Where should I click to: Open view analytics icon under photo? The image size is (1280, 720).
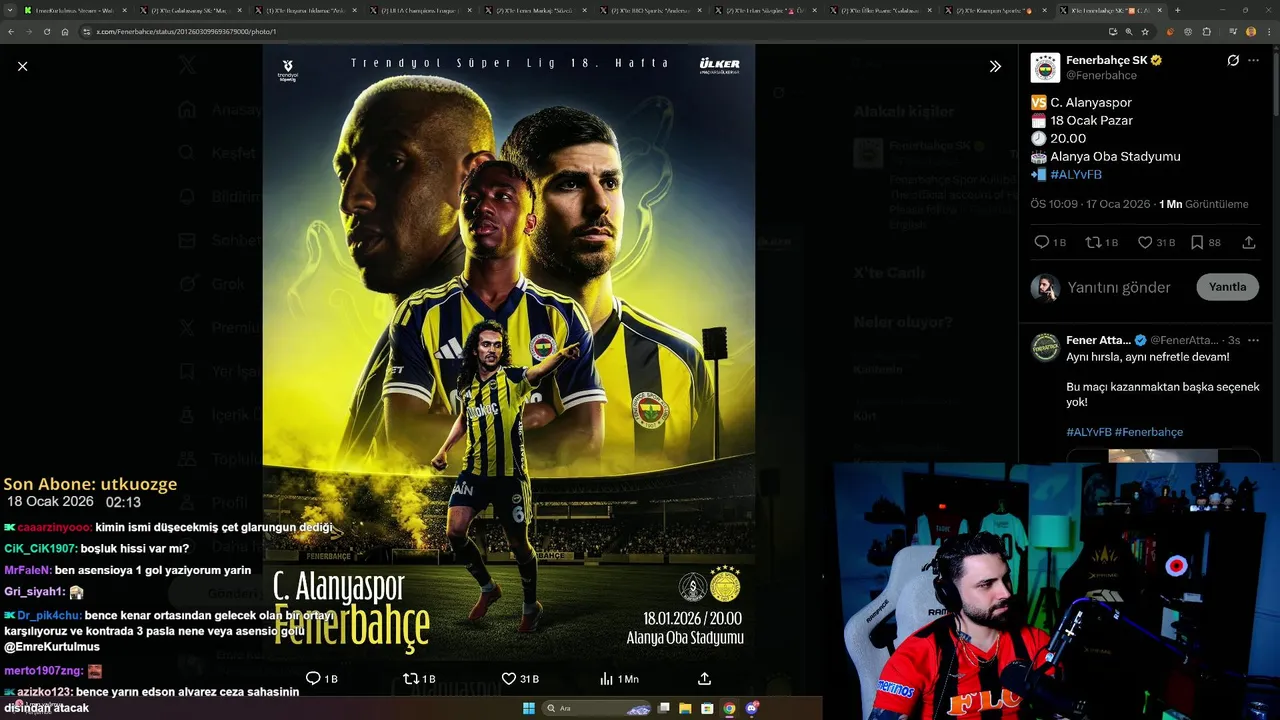point(606,678)
